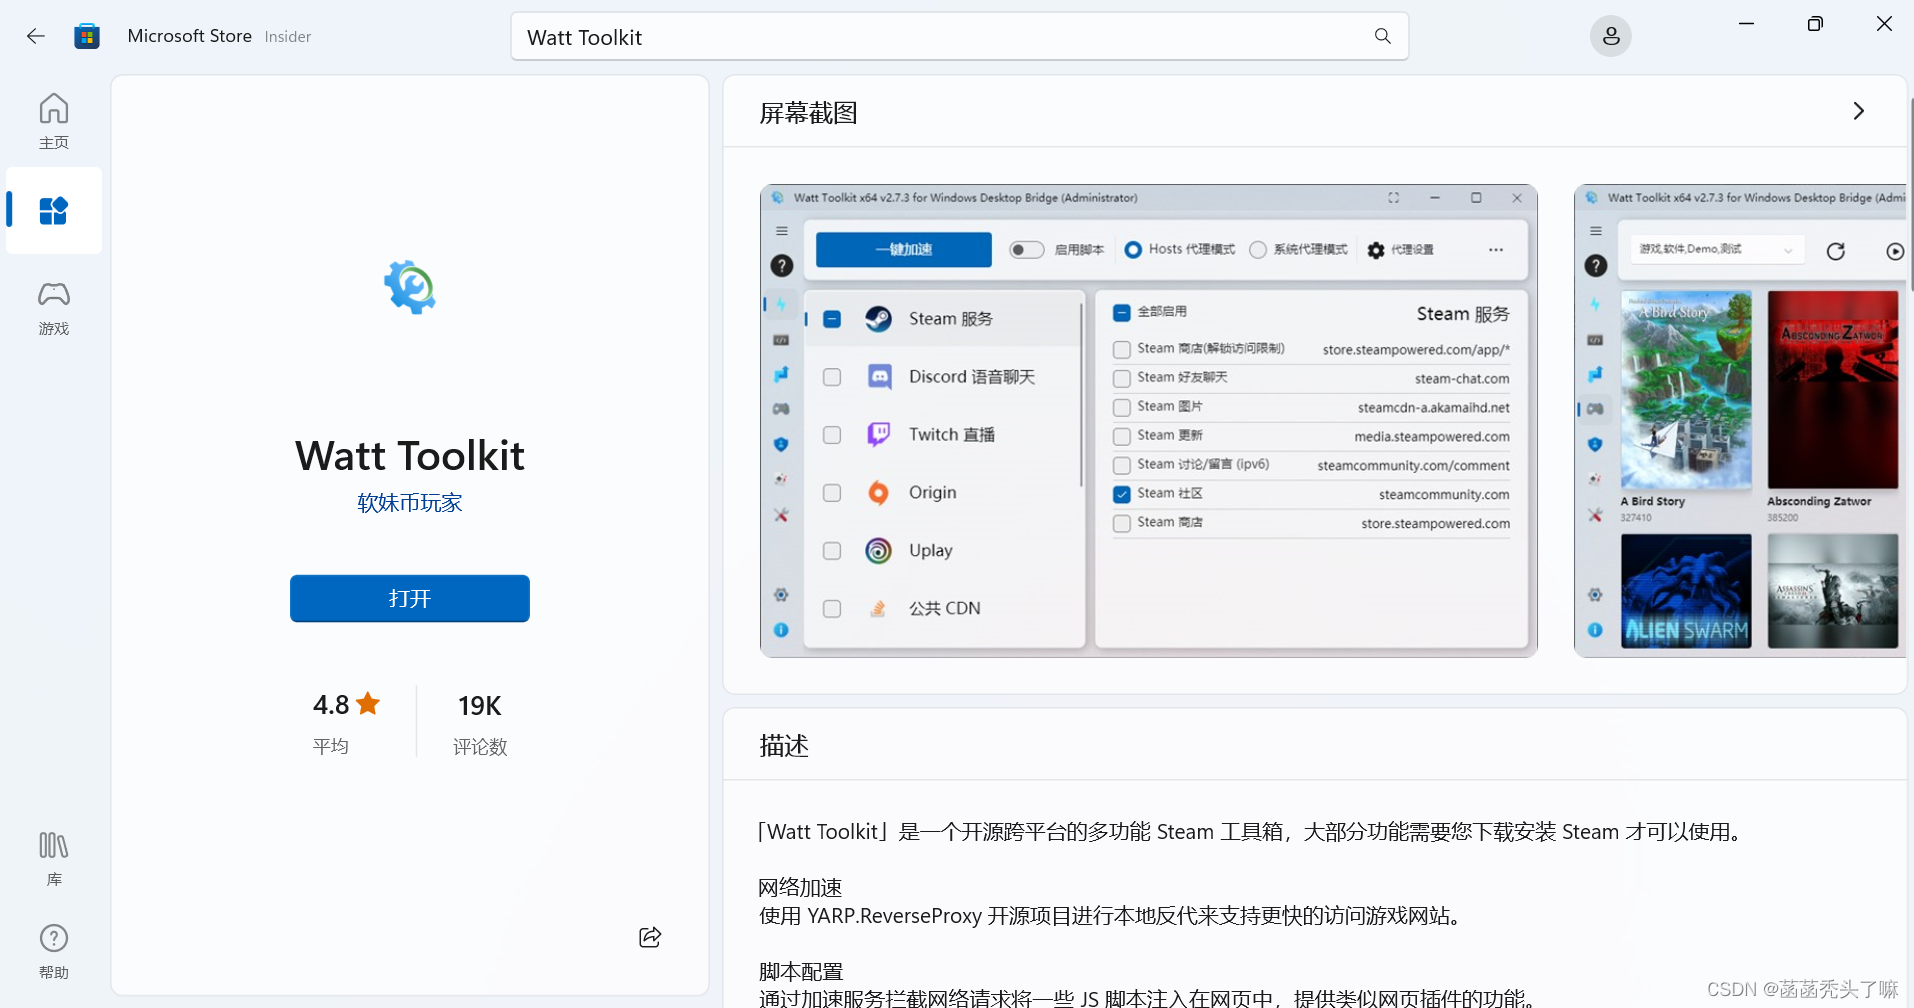Open the 软妹币玩家 publisher link
Screen dimensions: 1914x1008
(409, 503)
